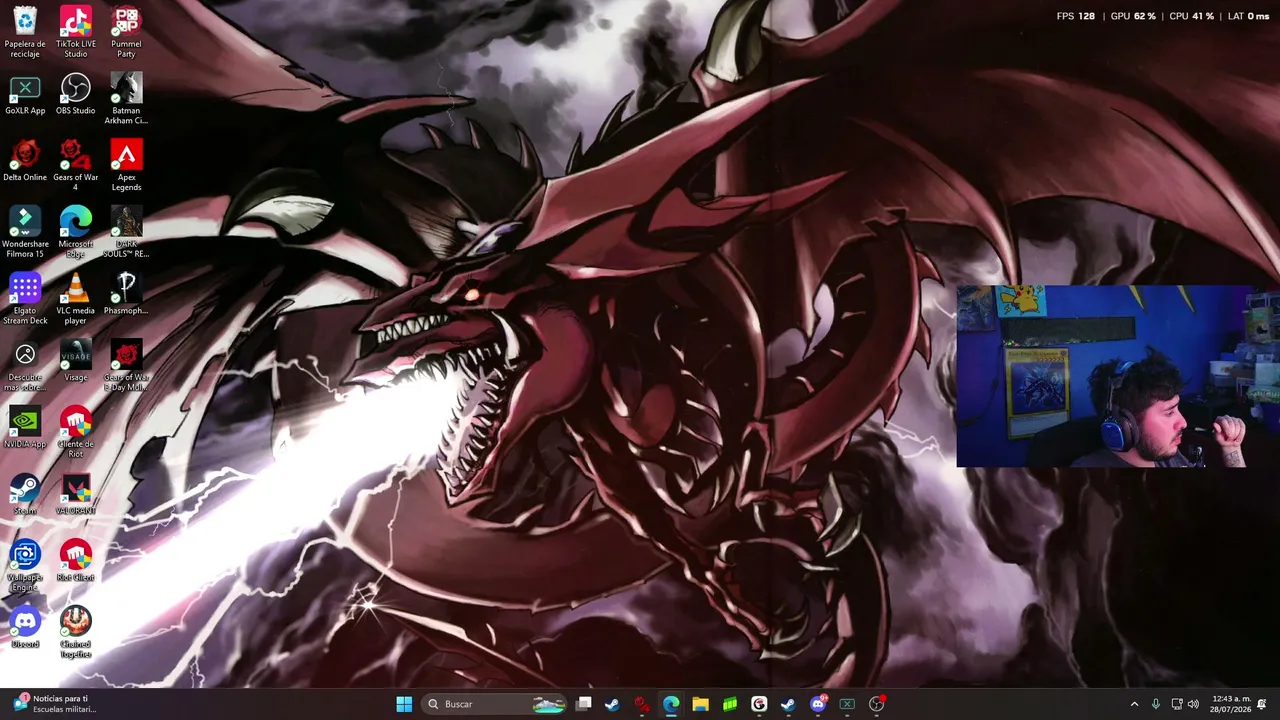The width and height of the screenshot is (1280, 720).
Task: Select the Microsoft Edge desktop shortcut
Action: [x=76, y=233]
